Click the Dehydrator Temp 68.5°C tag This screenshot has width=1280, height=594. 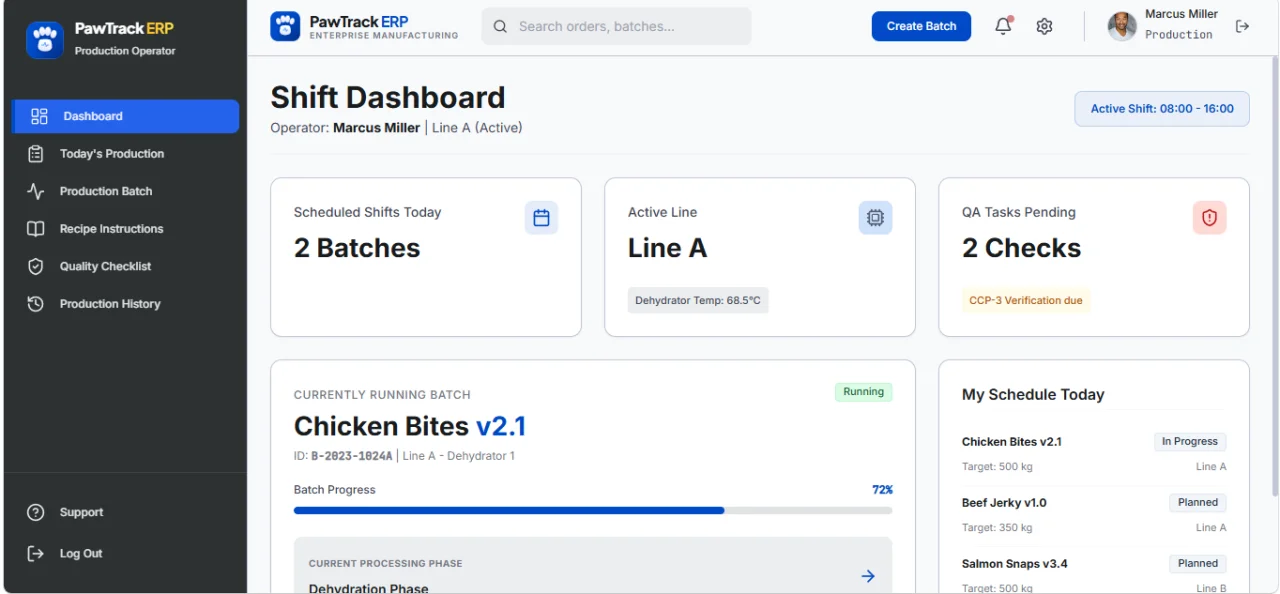tap(698, 300)
